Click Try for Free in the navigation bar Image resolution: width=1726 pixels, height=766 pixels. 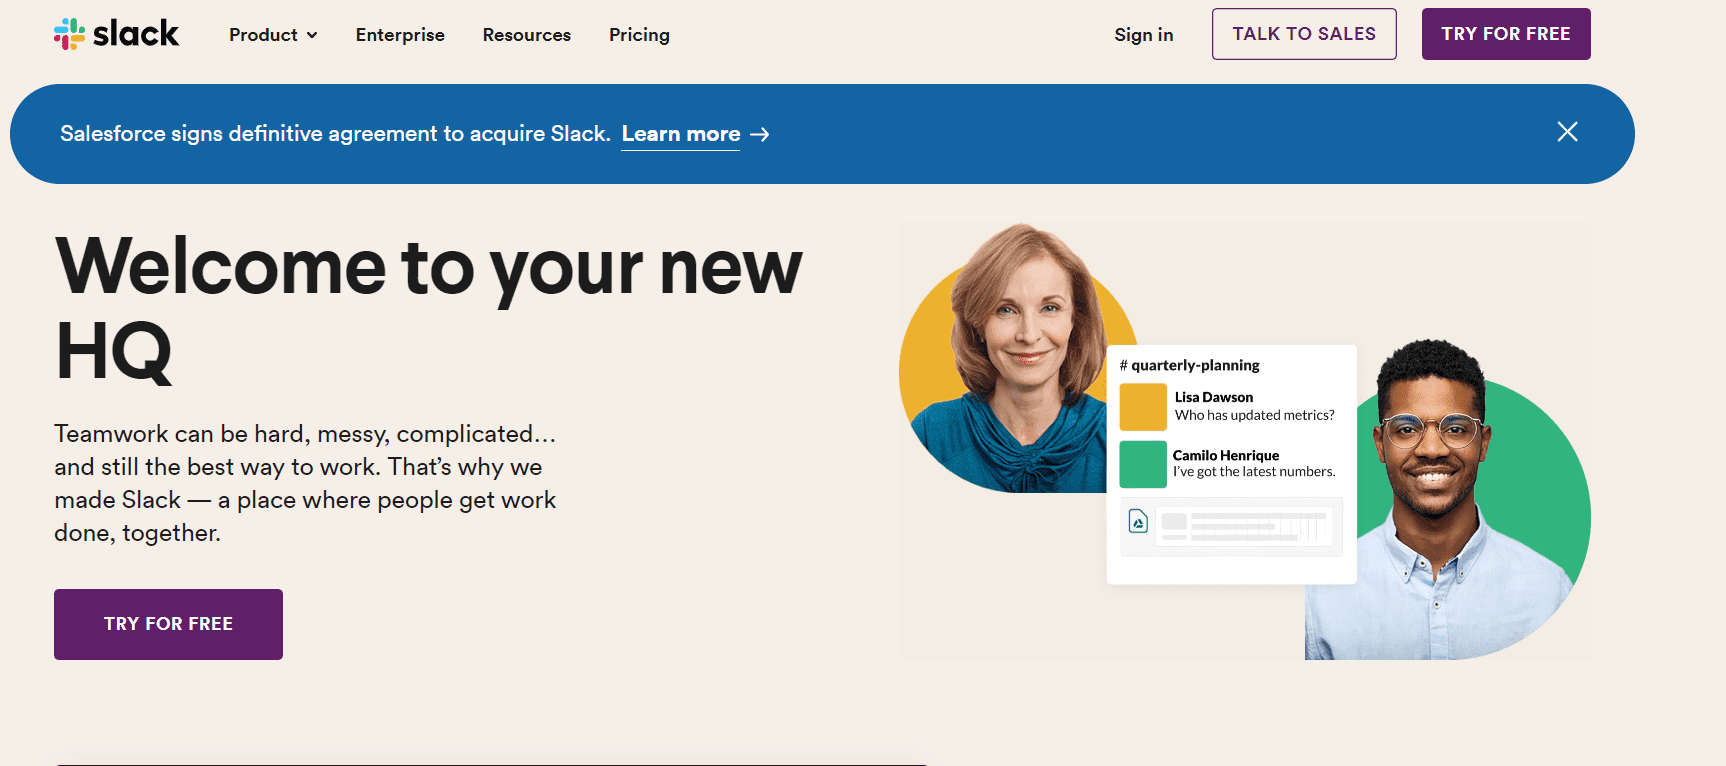coord(1505,34)
